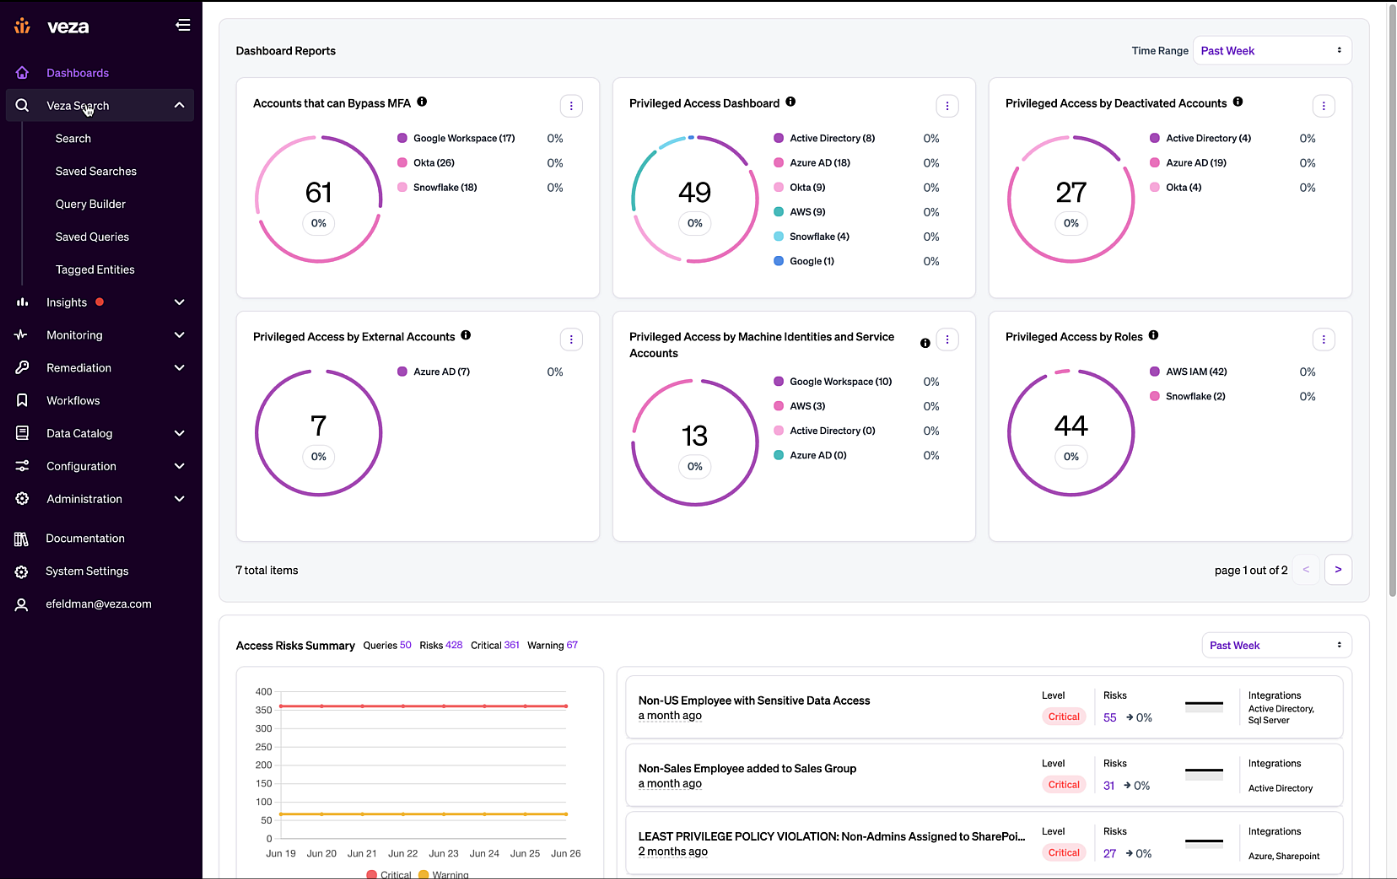
Task: Click the info icon beside Privileged Access by External Accounts
Action: point(466,336)
